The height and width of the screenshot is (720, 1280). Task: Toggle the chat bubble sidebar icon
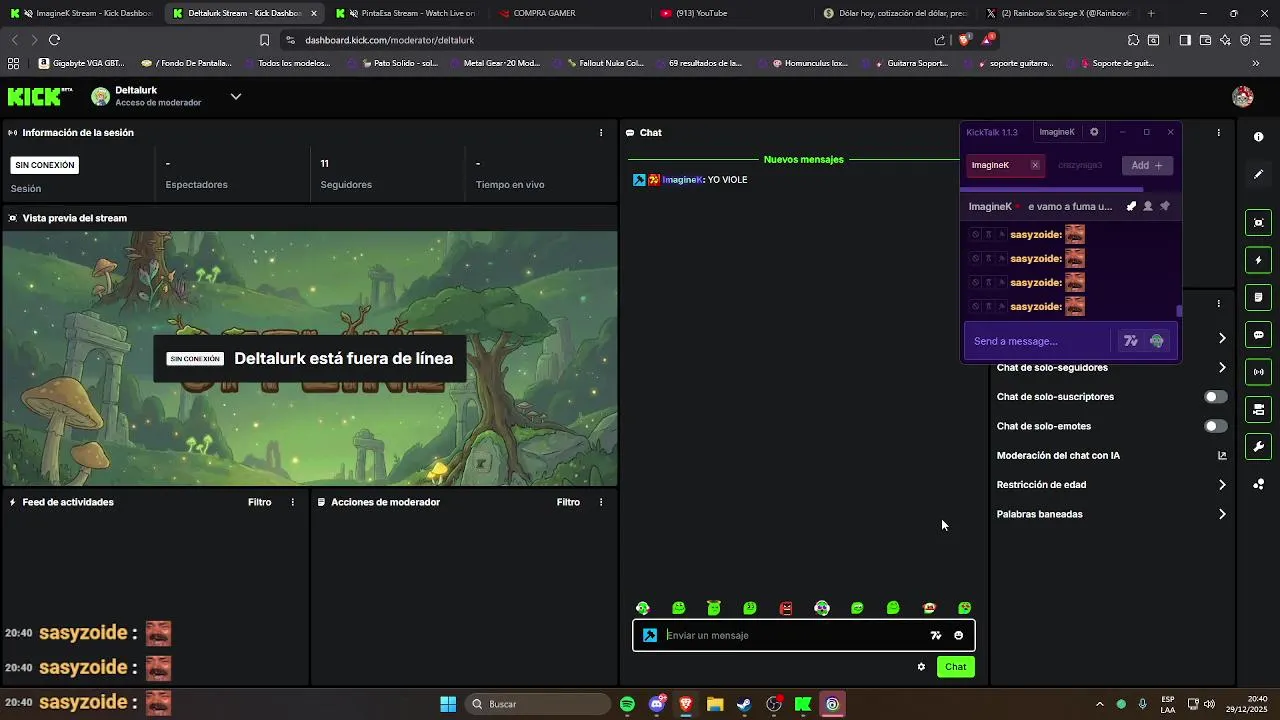pos(1258,335)
